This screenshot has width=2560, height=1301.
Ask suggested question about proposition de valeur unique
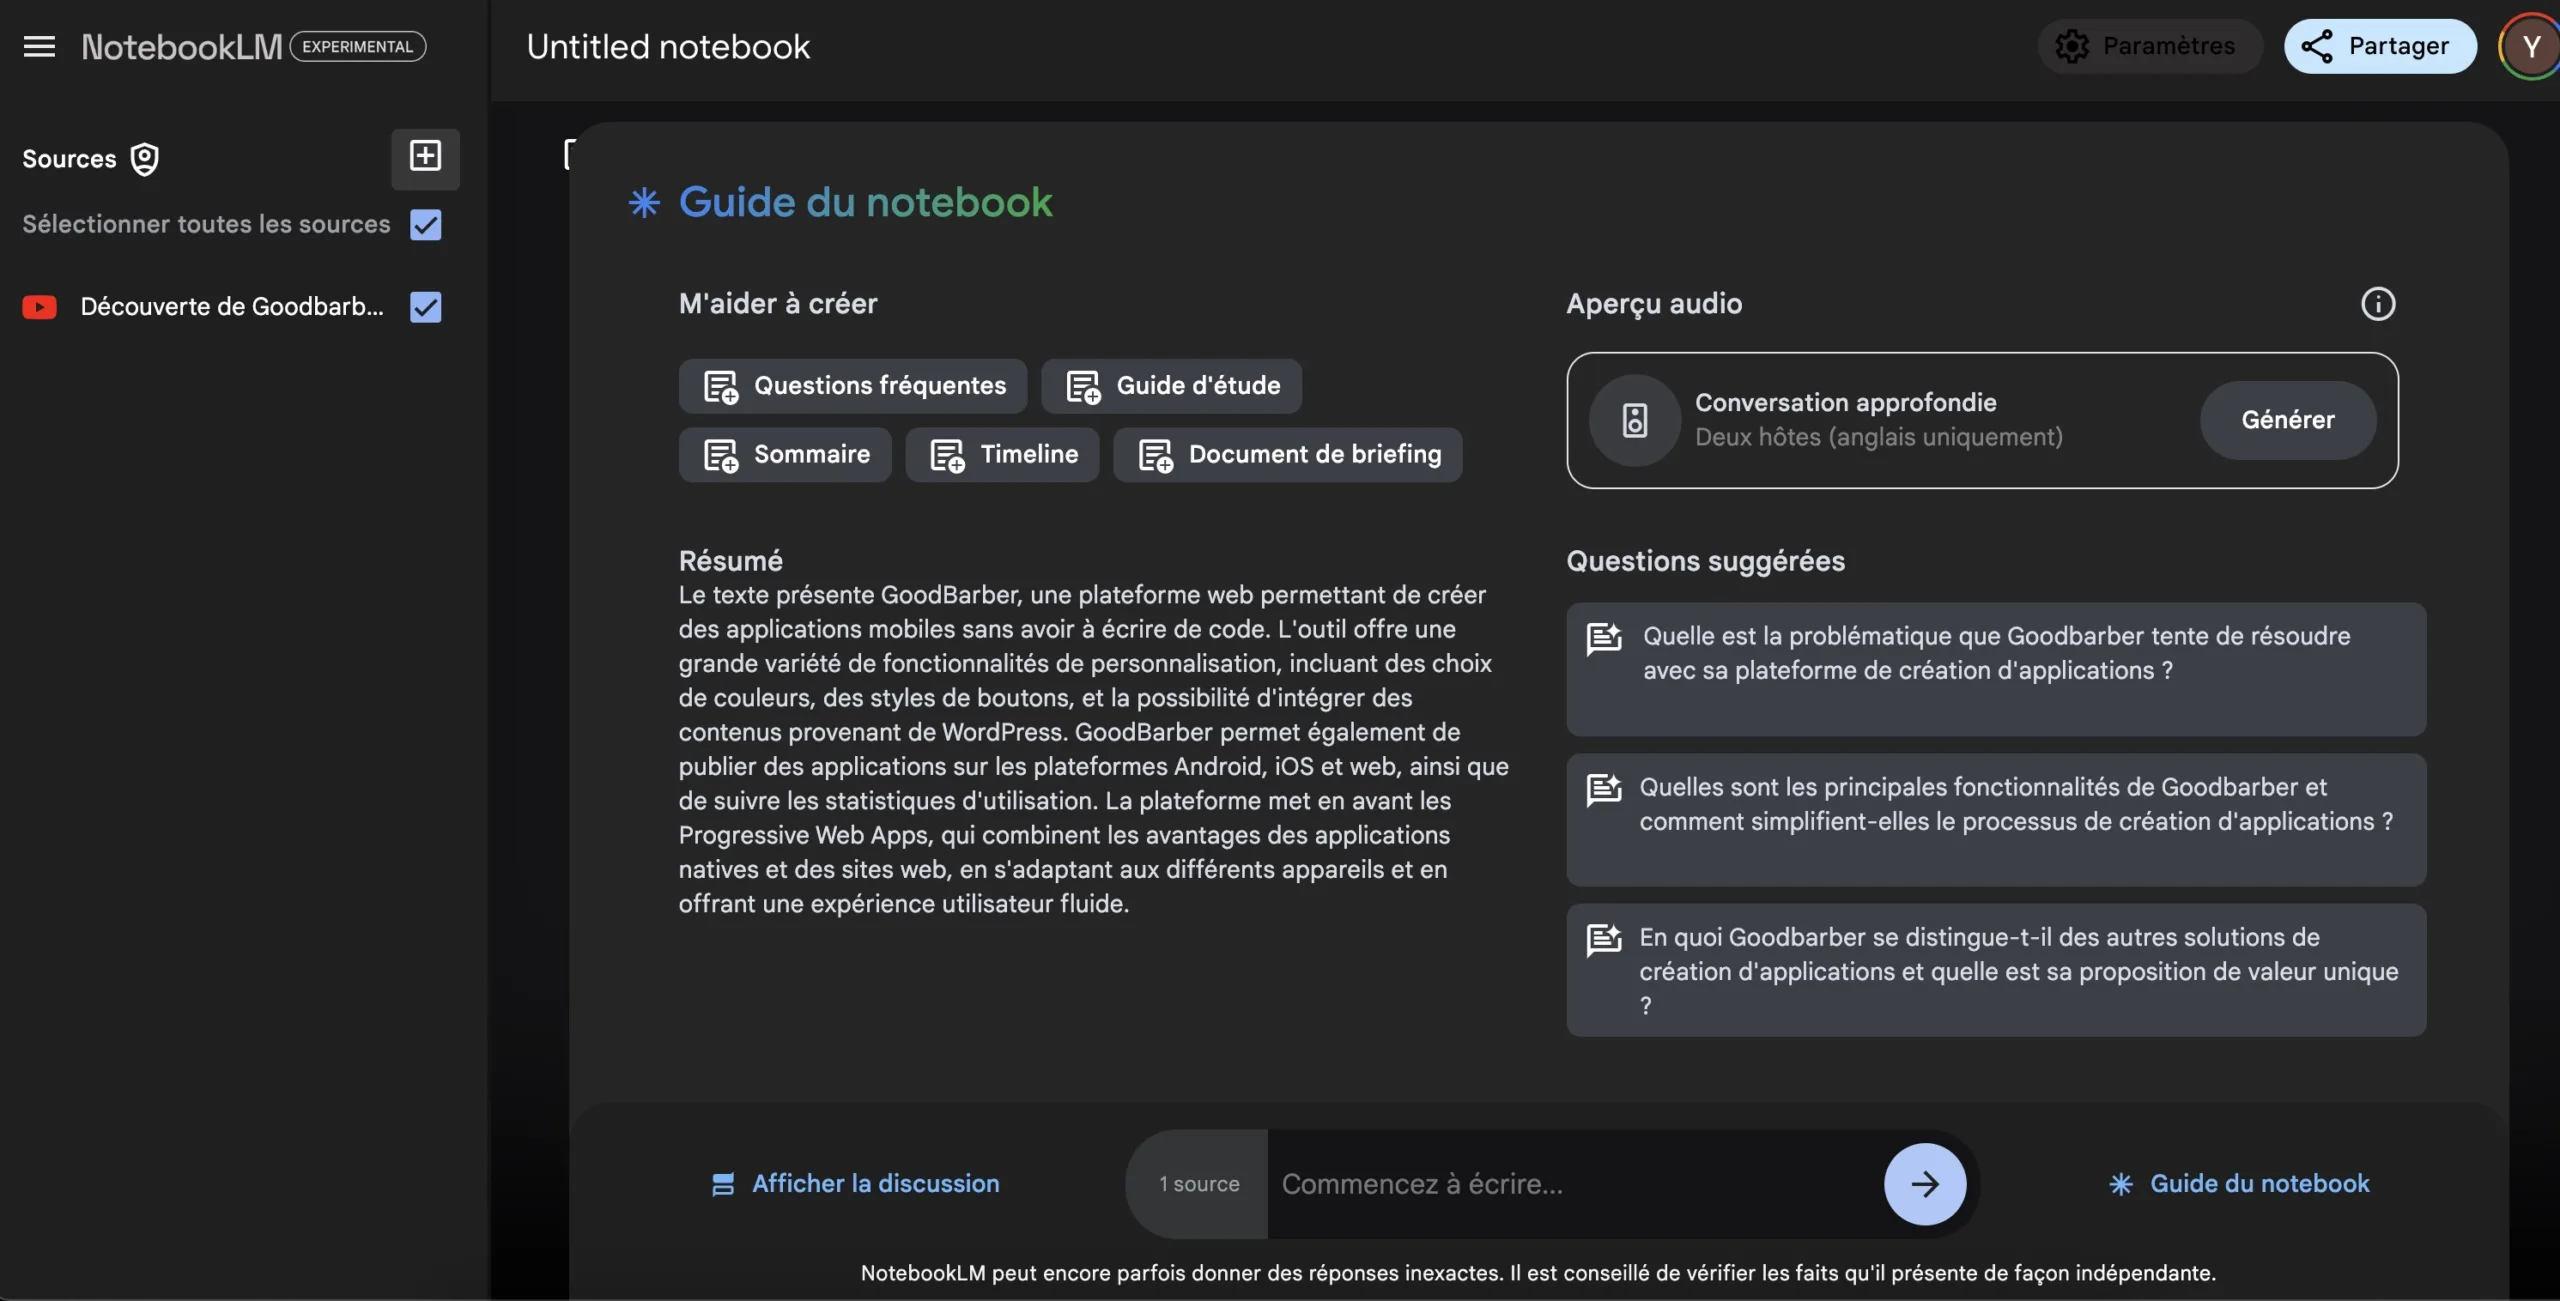1996,970
